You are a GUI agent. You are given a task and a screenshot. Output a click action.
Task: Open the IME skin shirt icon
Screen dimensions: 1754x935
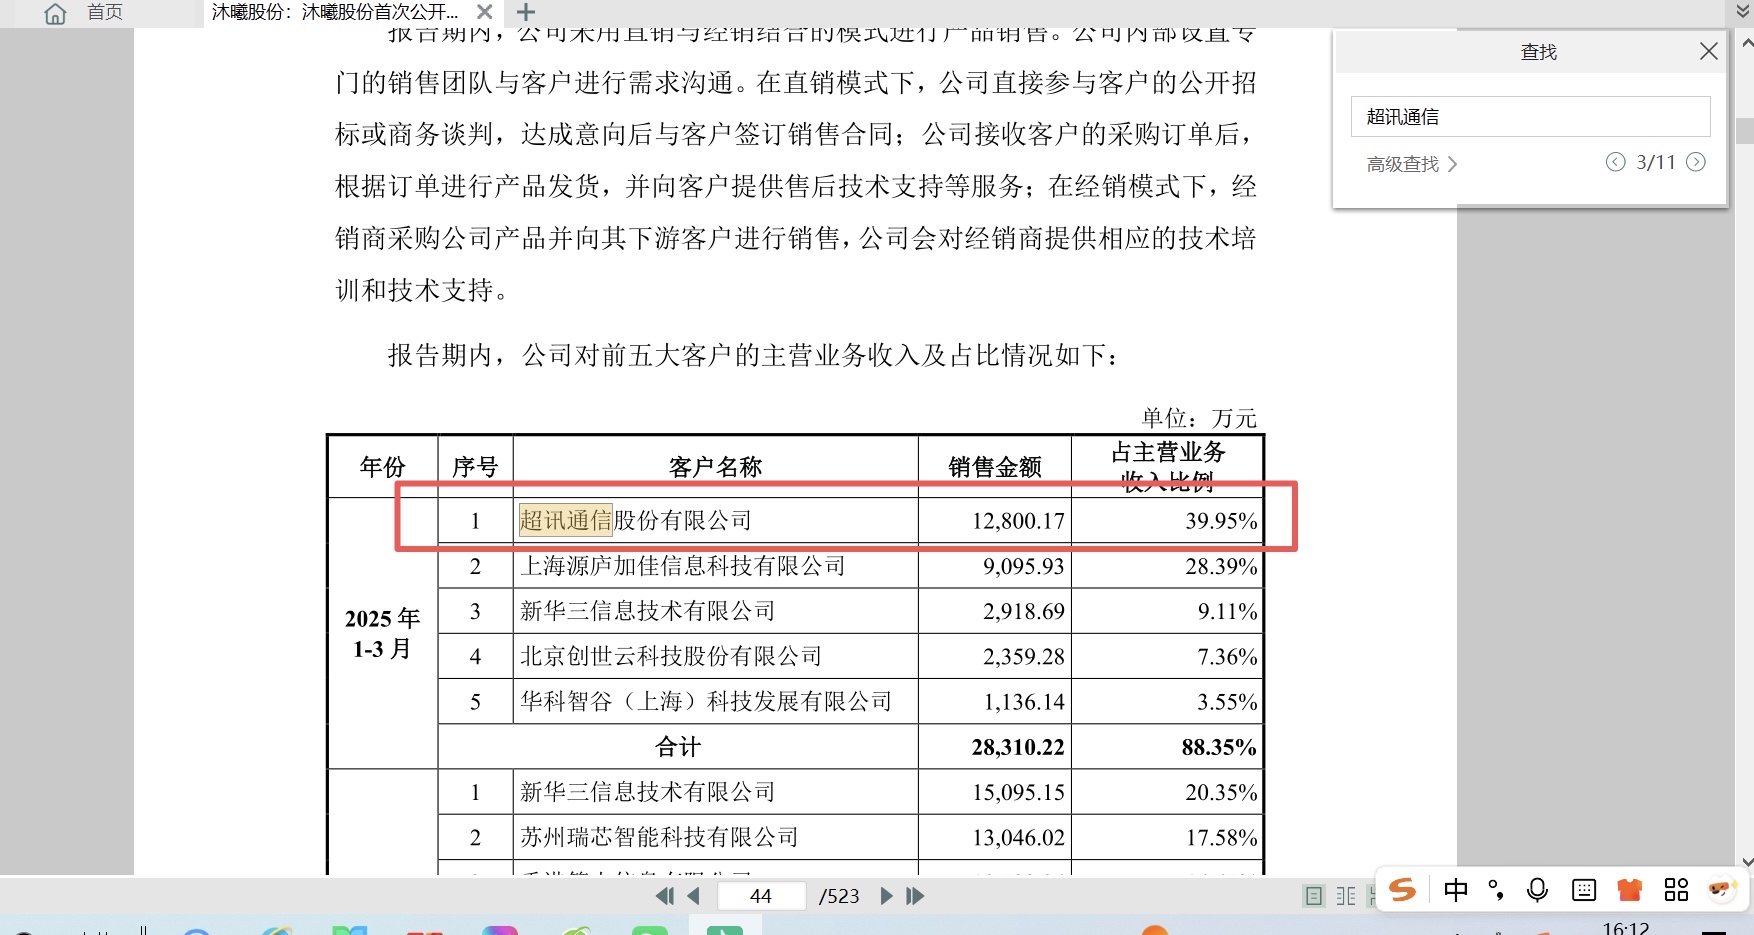coord(1630,890)
